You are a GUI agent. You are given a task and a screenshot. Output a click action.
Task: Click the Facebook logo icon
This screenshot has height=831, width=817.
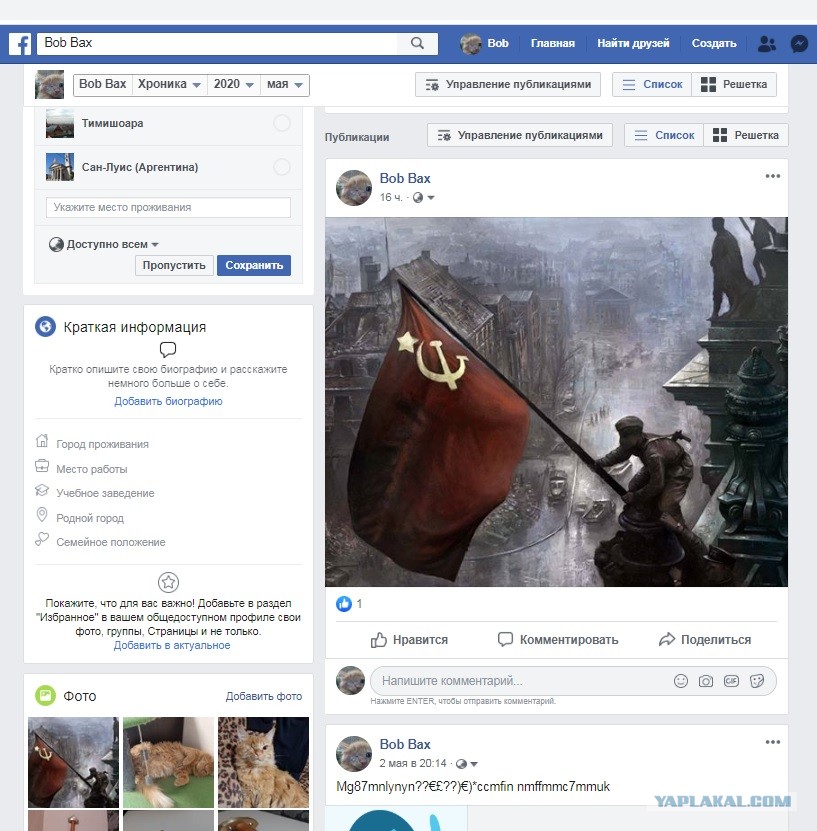pyautogui.click(x=20, y=43)
